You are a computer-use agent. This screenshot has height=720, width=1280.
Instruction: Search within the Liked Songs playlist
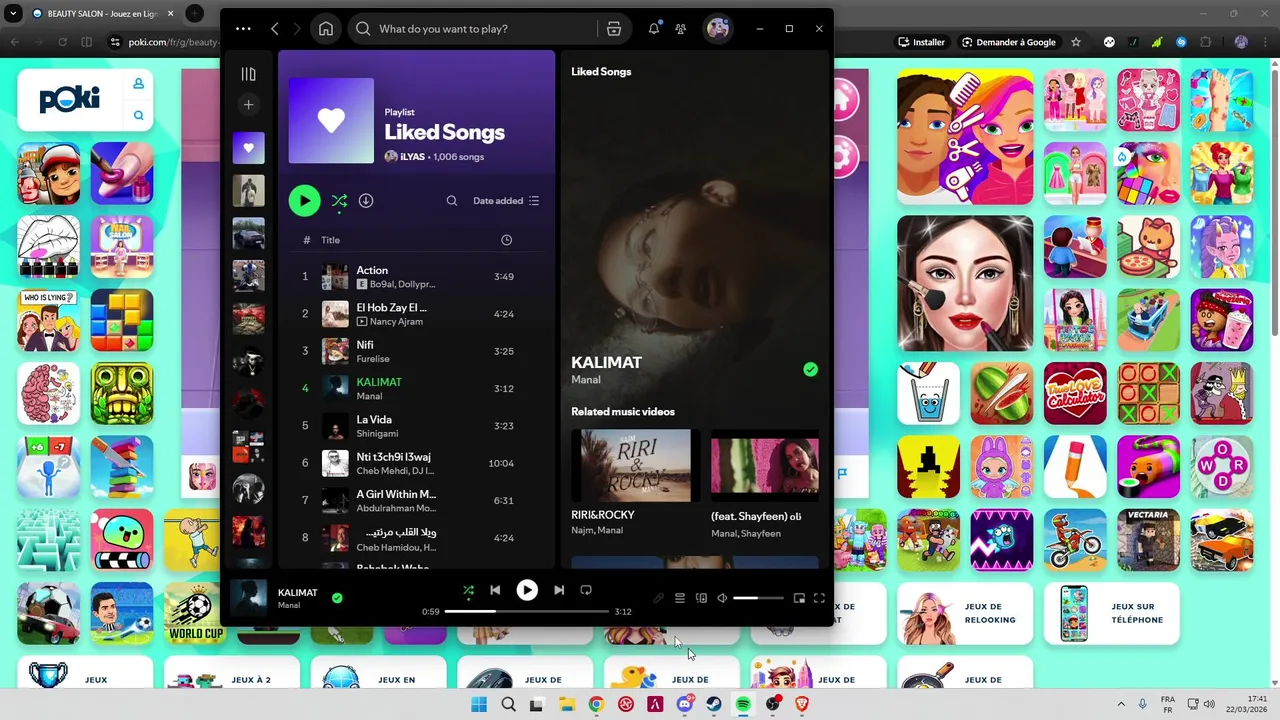point(452,201)
